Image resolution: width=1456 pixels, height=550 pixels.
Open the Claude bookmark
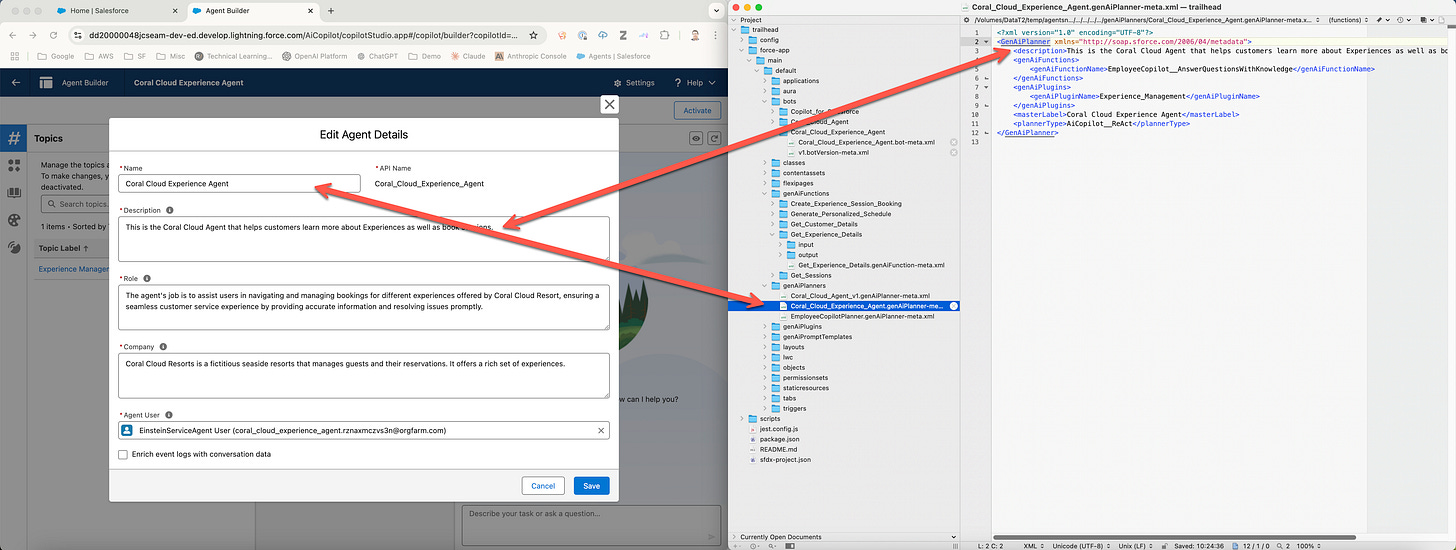pos(468,57)
